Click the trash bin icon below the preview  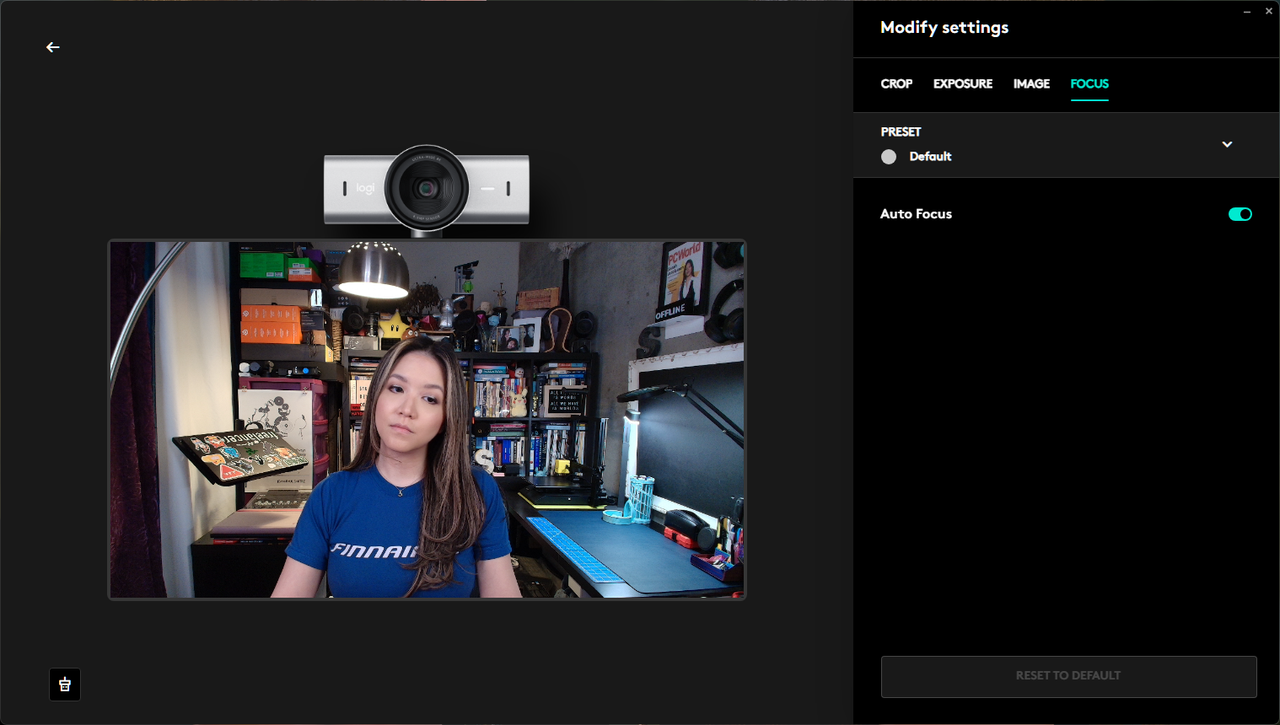tap(65, 684)
